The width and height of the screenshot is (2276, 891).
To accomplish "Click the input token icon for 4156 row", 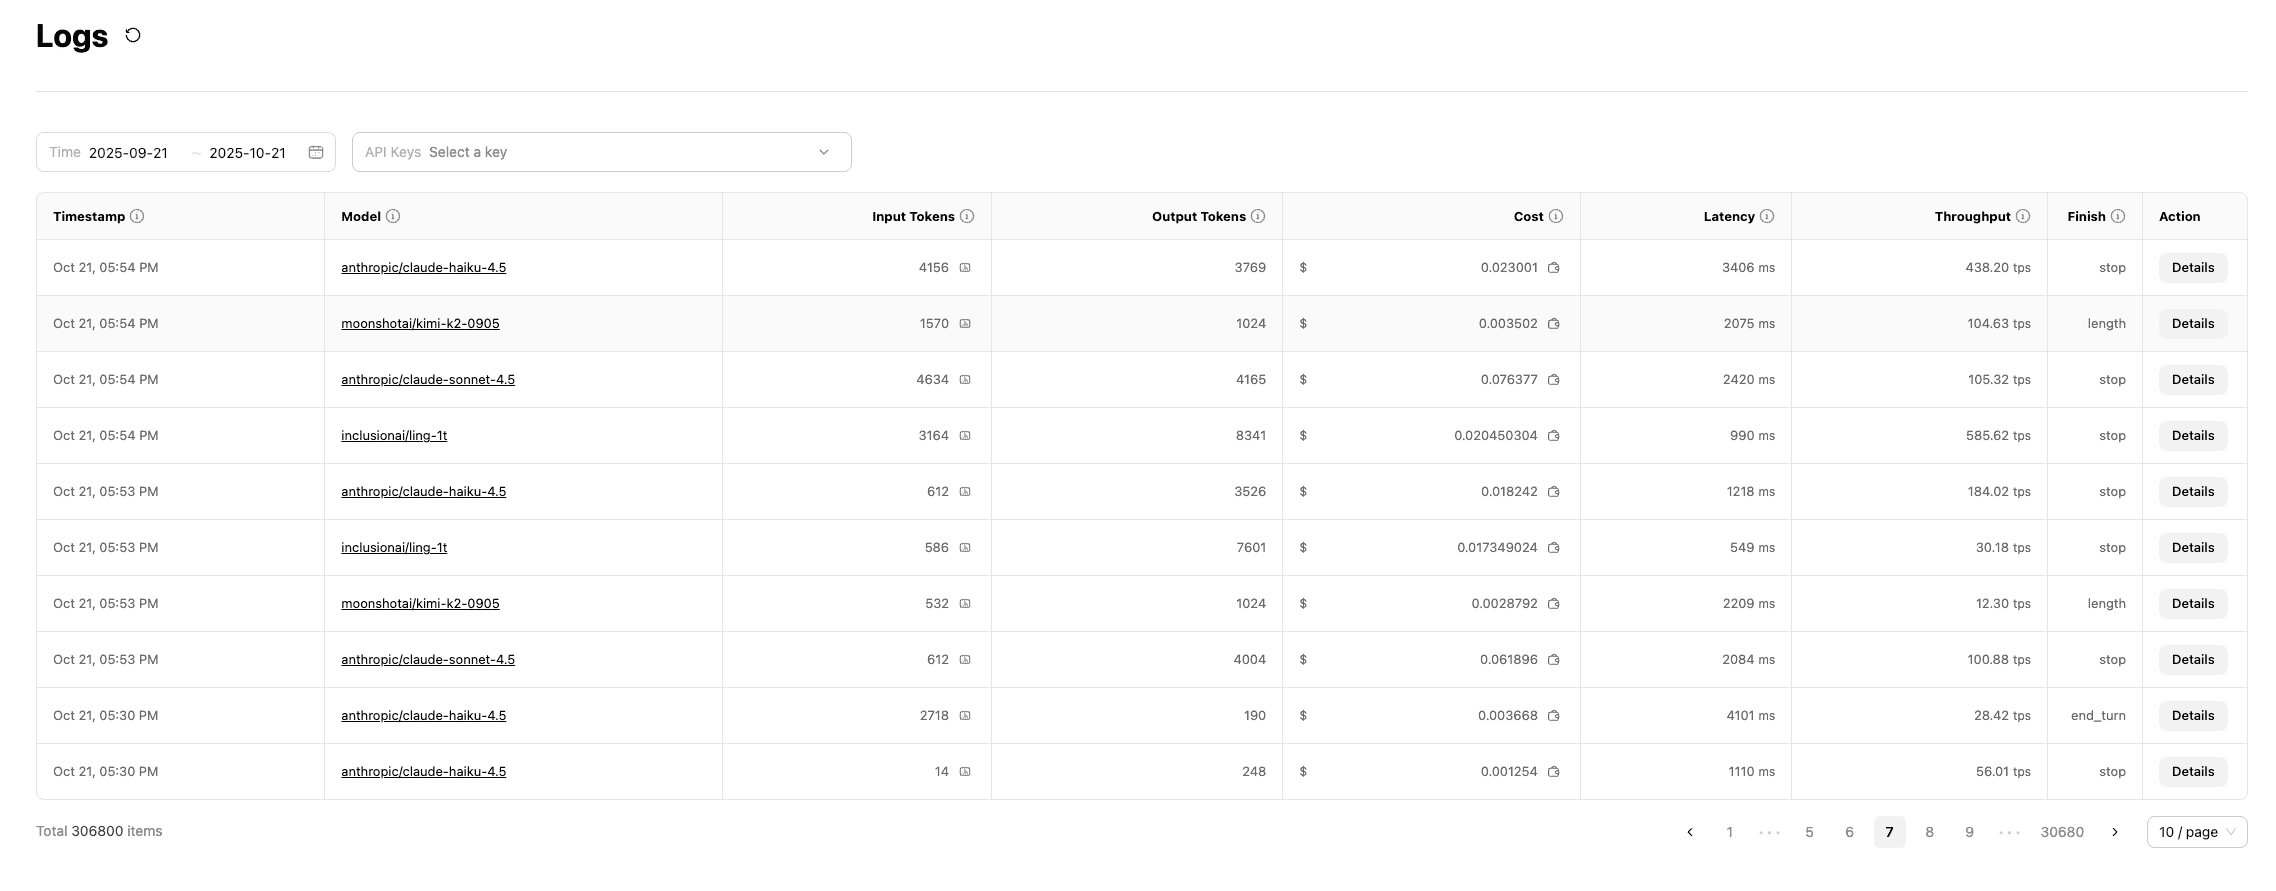I will [x=965, y=268].
